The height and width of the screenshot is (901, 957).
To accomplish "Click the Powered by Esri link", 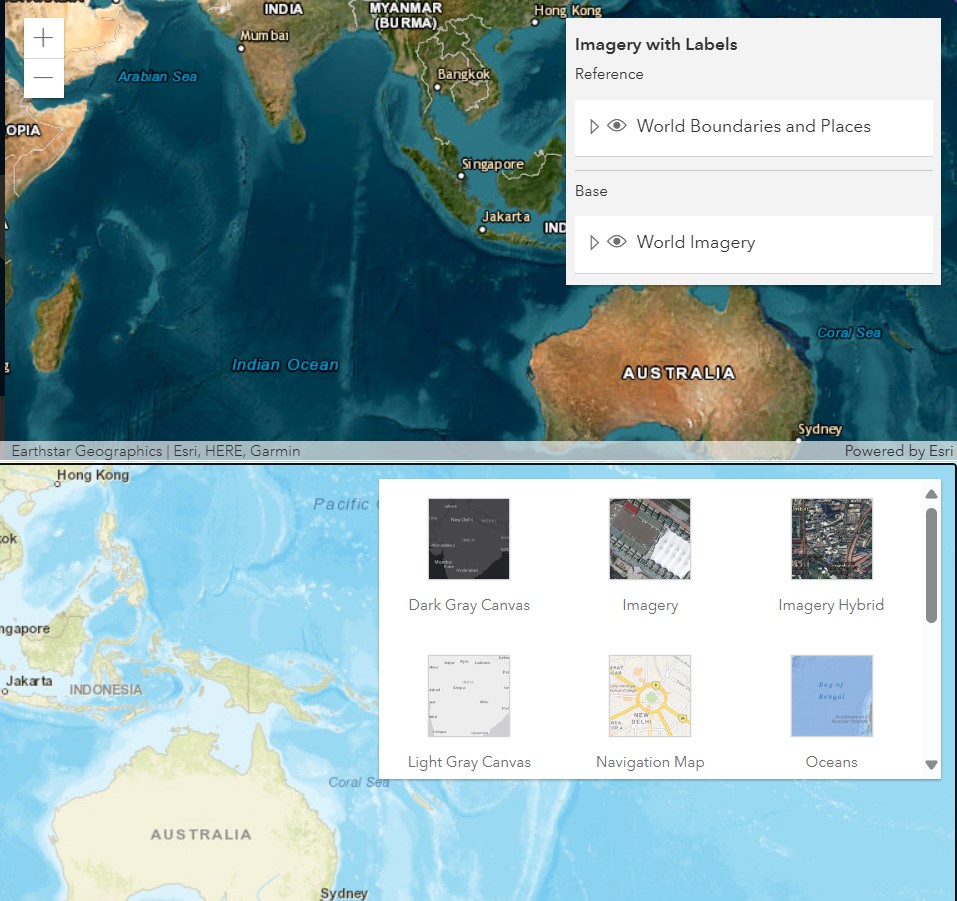I will click(x=898, y=451).
